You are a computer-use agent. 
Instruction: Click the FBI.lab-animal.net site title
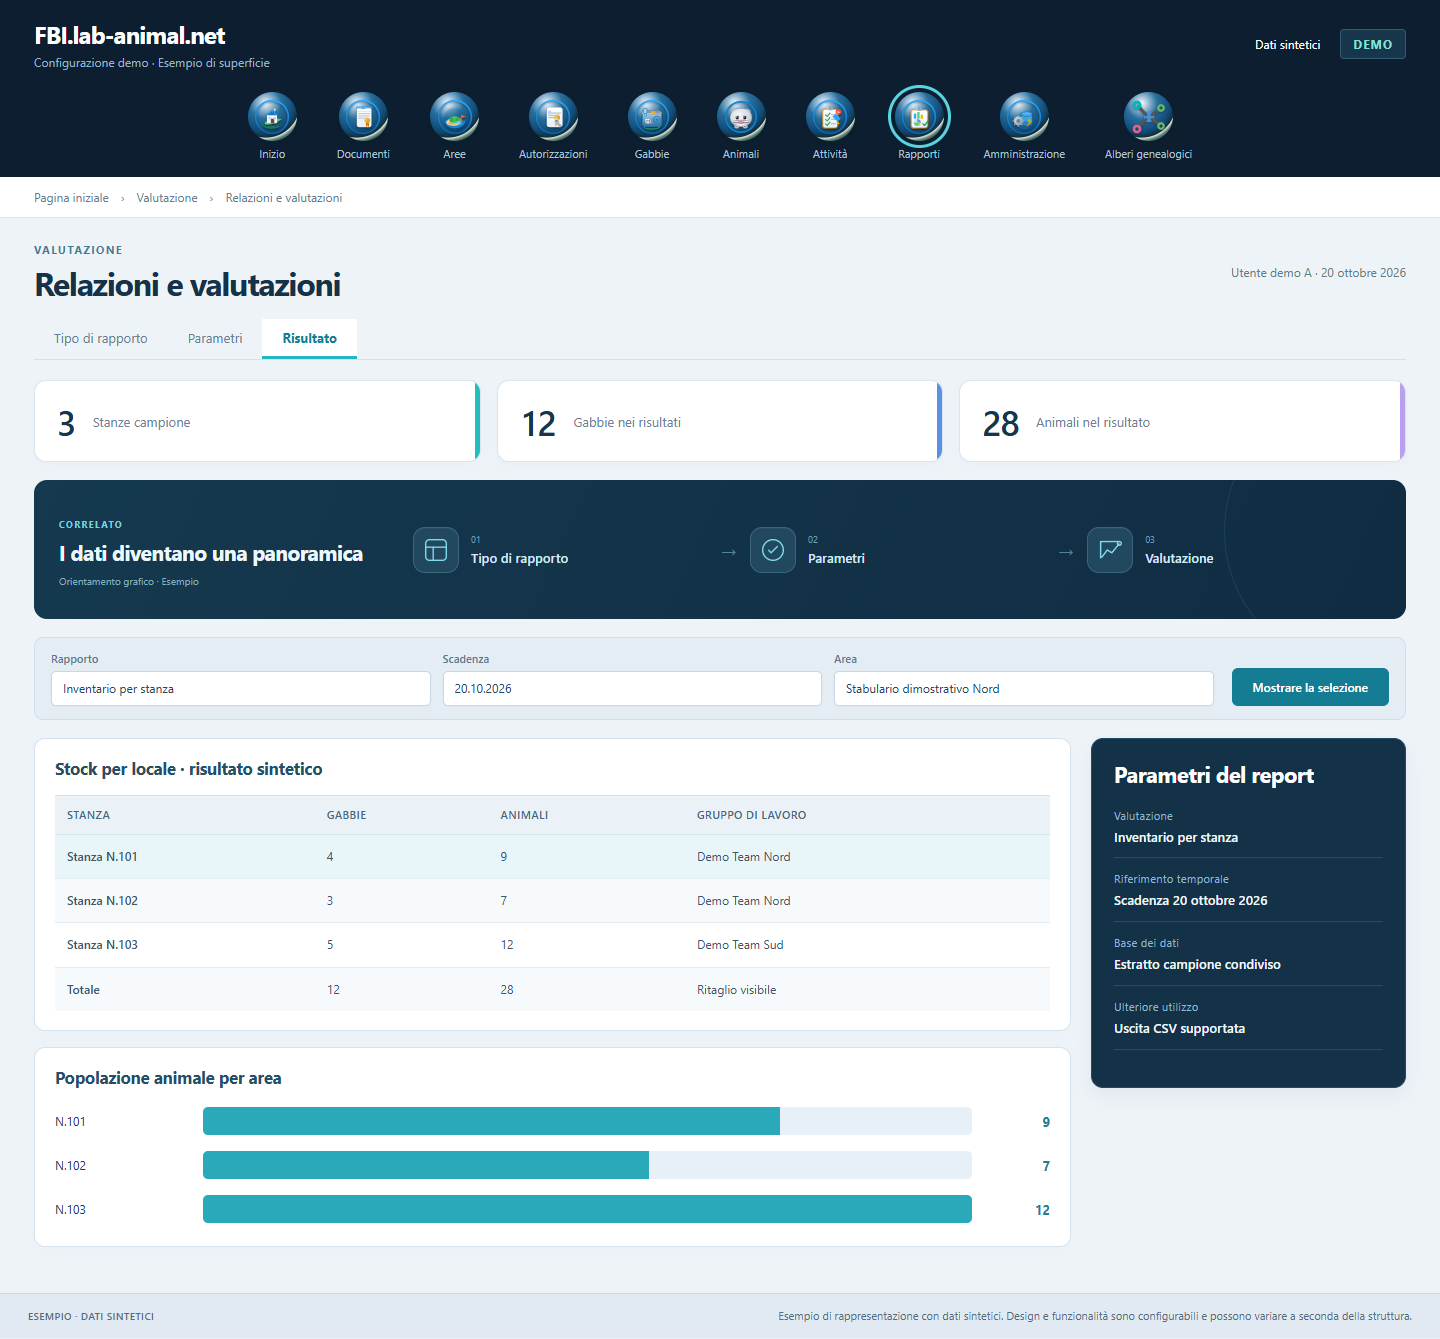point(130,36)
